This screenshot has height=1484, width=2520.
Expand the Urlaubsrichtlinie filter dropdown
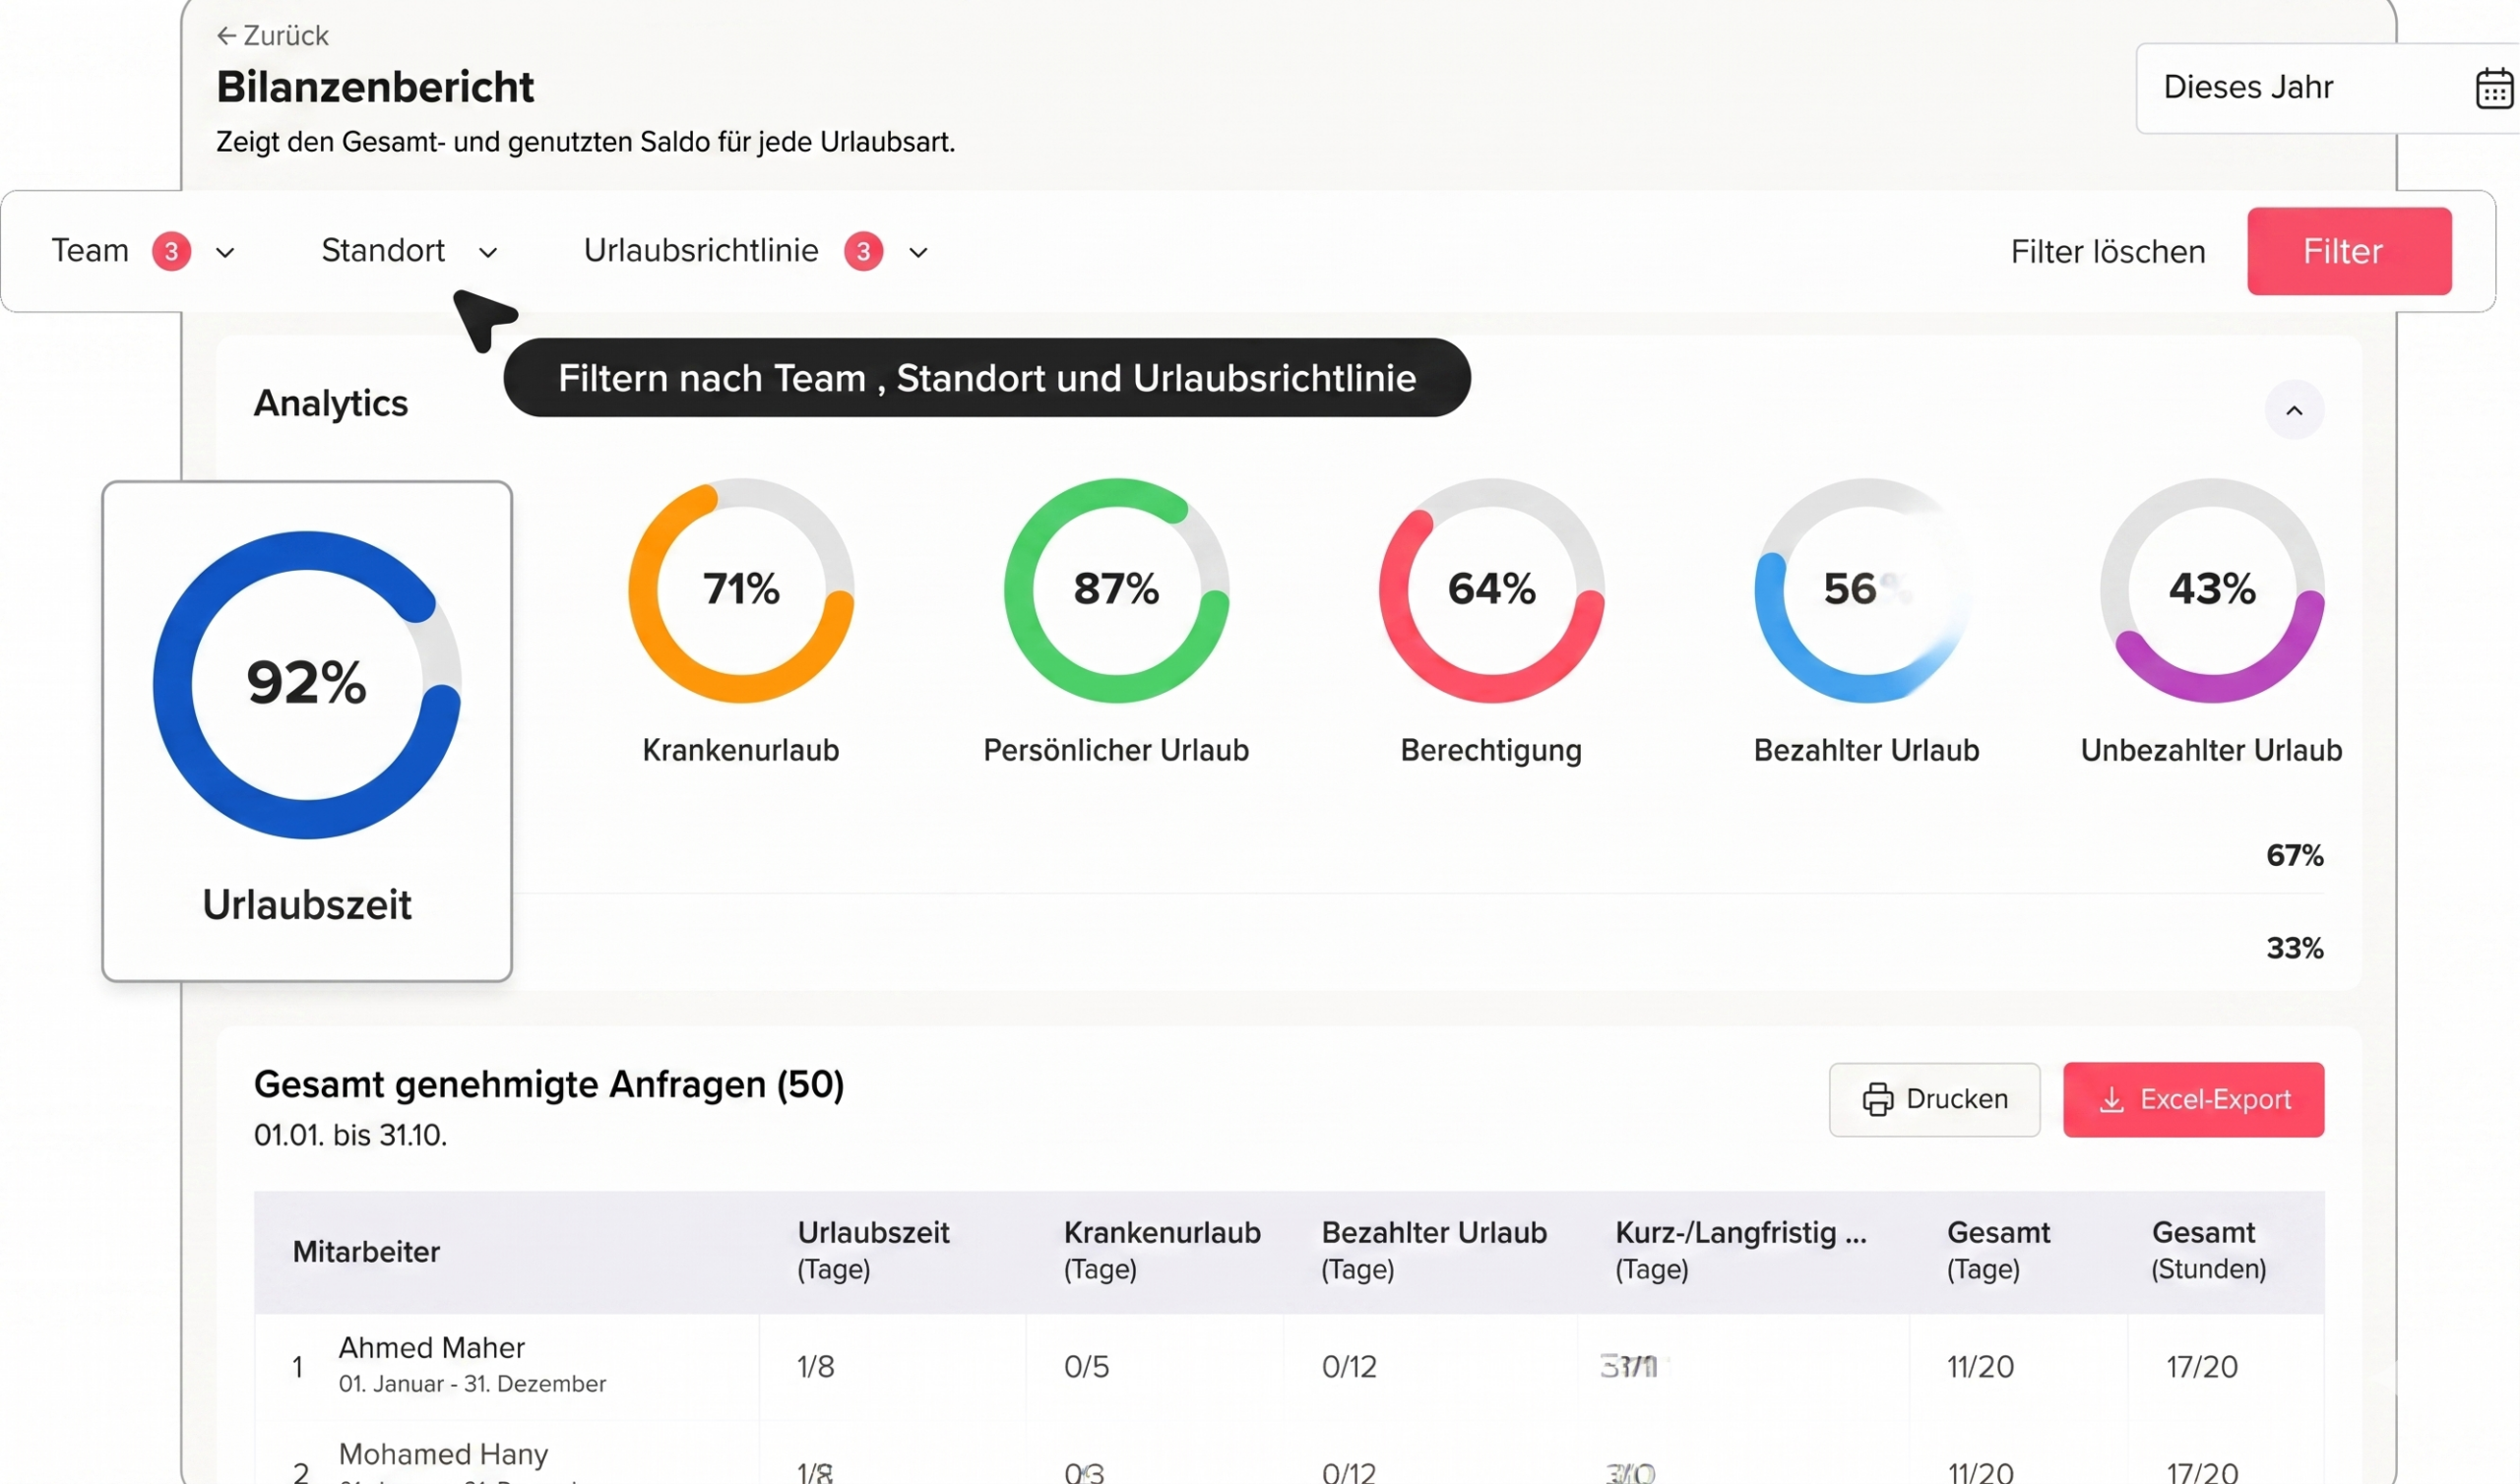tap(918, 252)
